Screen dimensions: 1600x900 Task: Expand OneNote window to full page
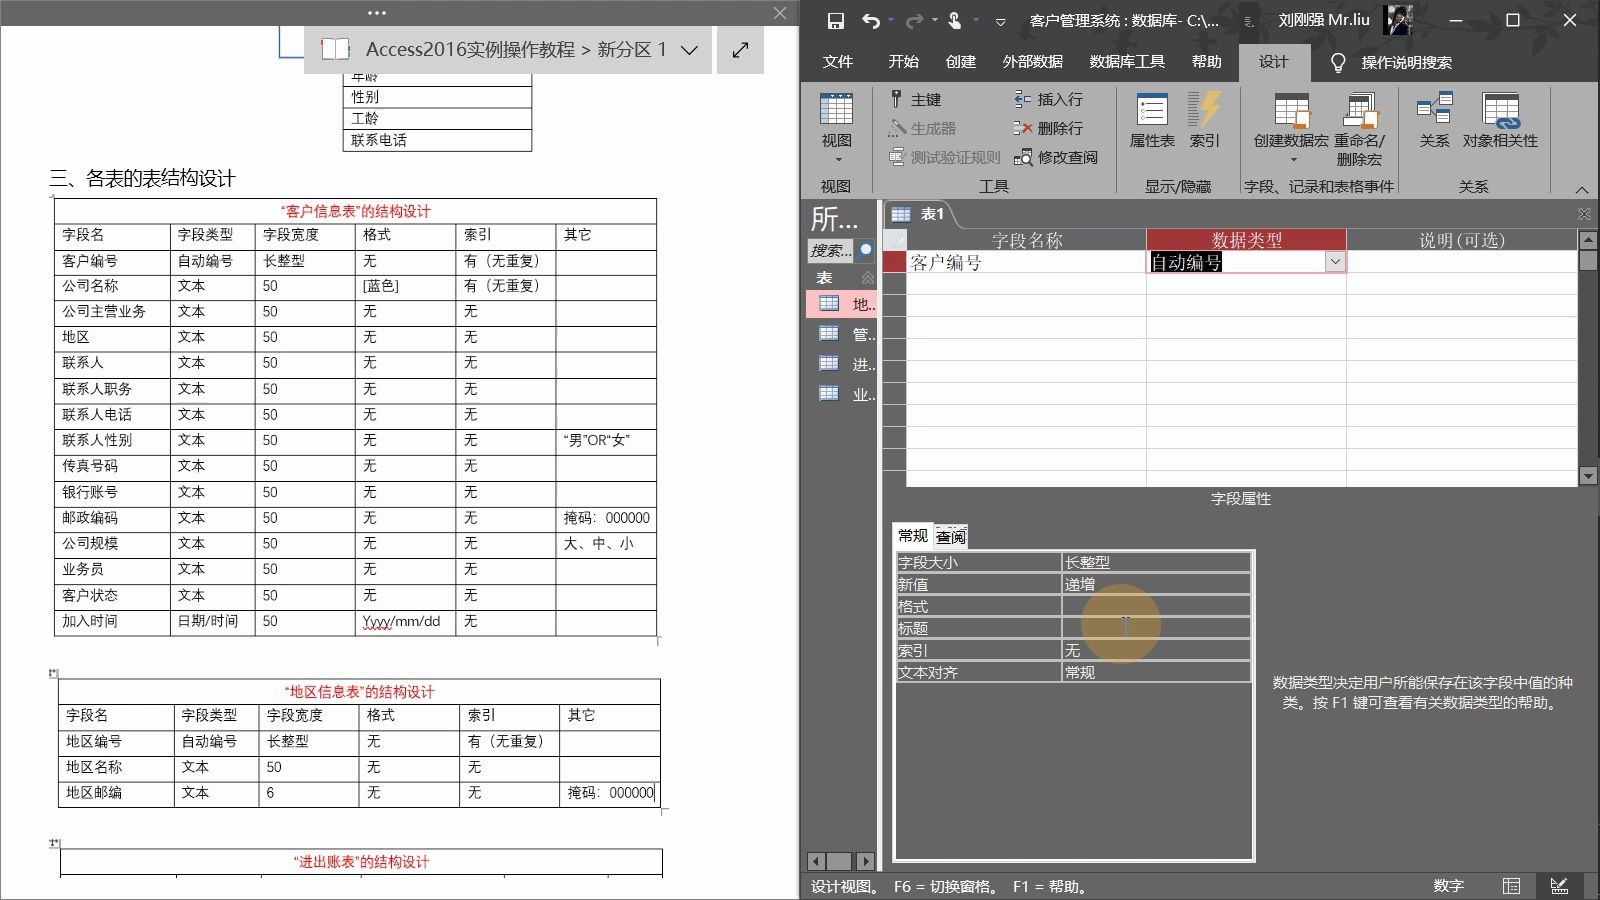click(x=740, y=50)
